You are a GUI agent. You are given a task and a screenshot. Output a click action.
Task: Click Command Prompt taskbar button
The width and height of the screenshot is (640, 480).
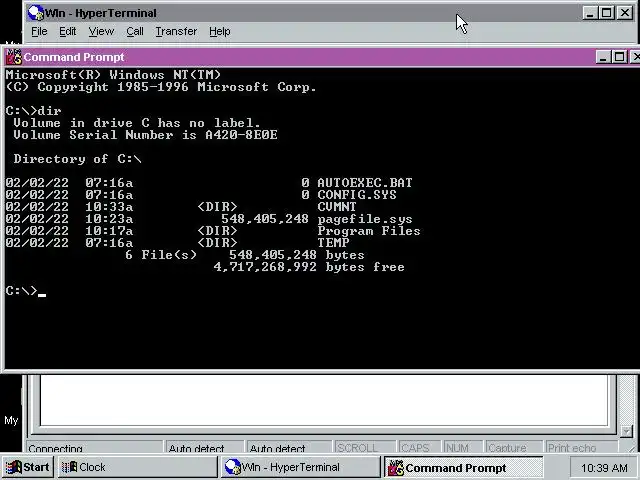463,467
